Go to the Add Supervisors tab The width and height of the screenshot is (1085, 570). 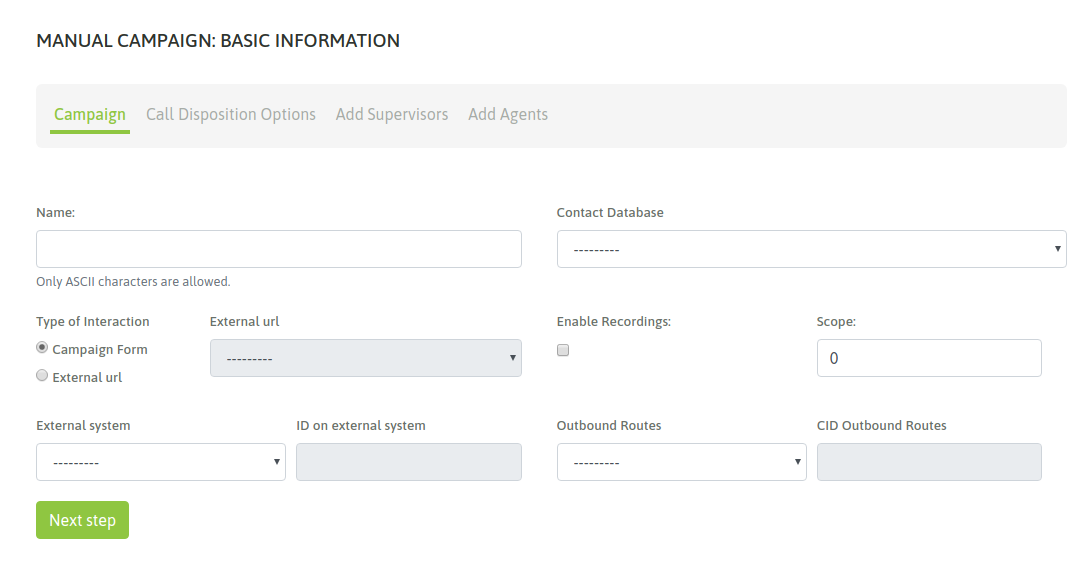pos(392,114)
